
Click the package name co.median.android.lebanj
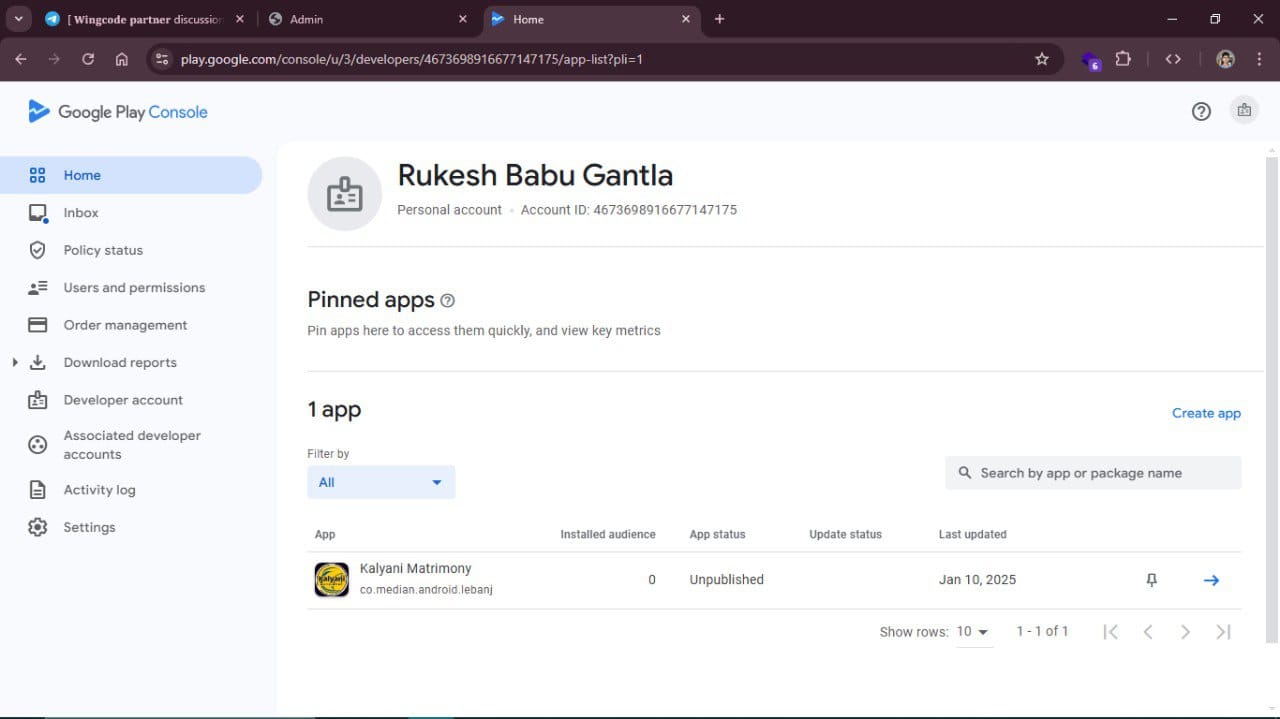[426, 590]
